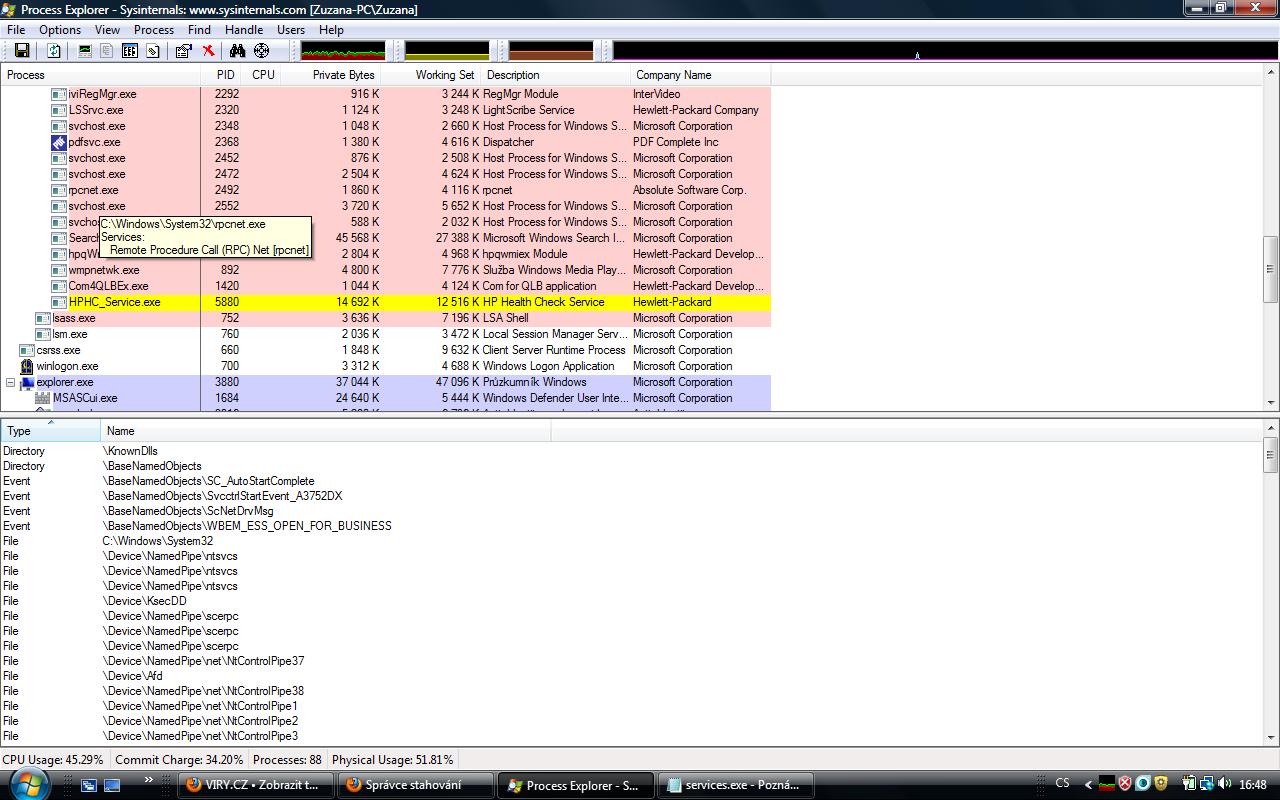Sort handles by the Type column
The width and height of the screenshot is (1280, 800).
coord(50,431)
